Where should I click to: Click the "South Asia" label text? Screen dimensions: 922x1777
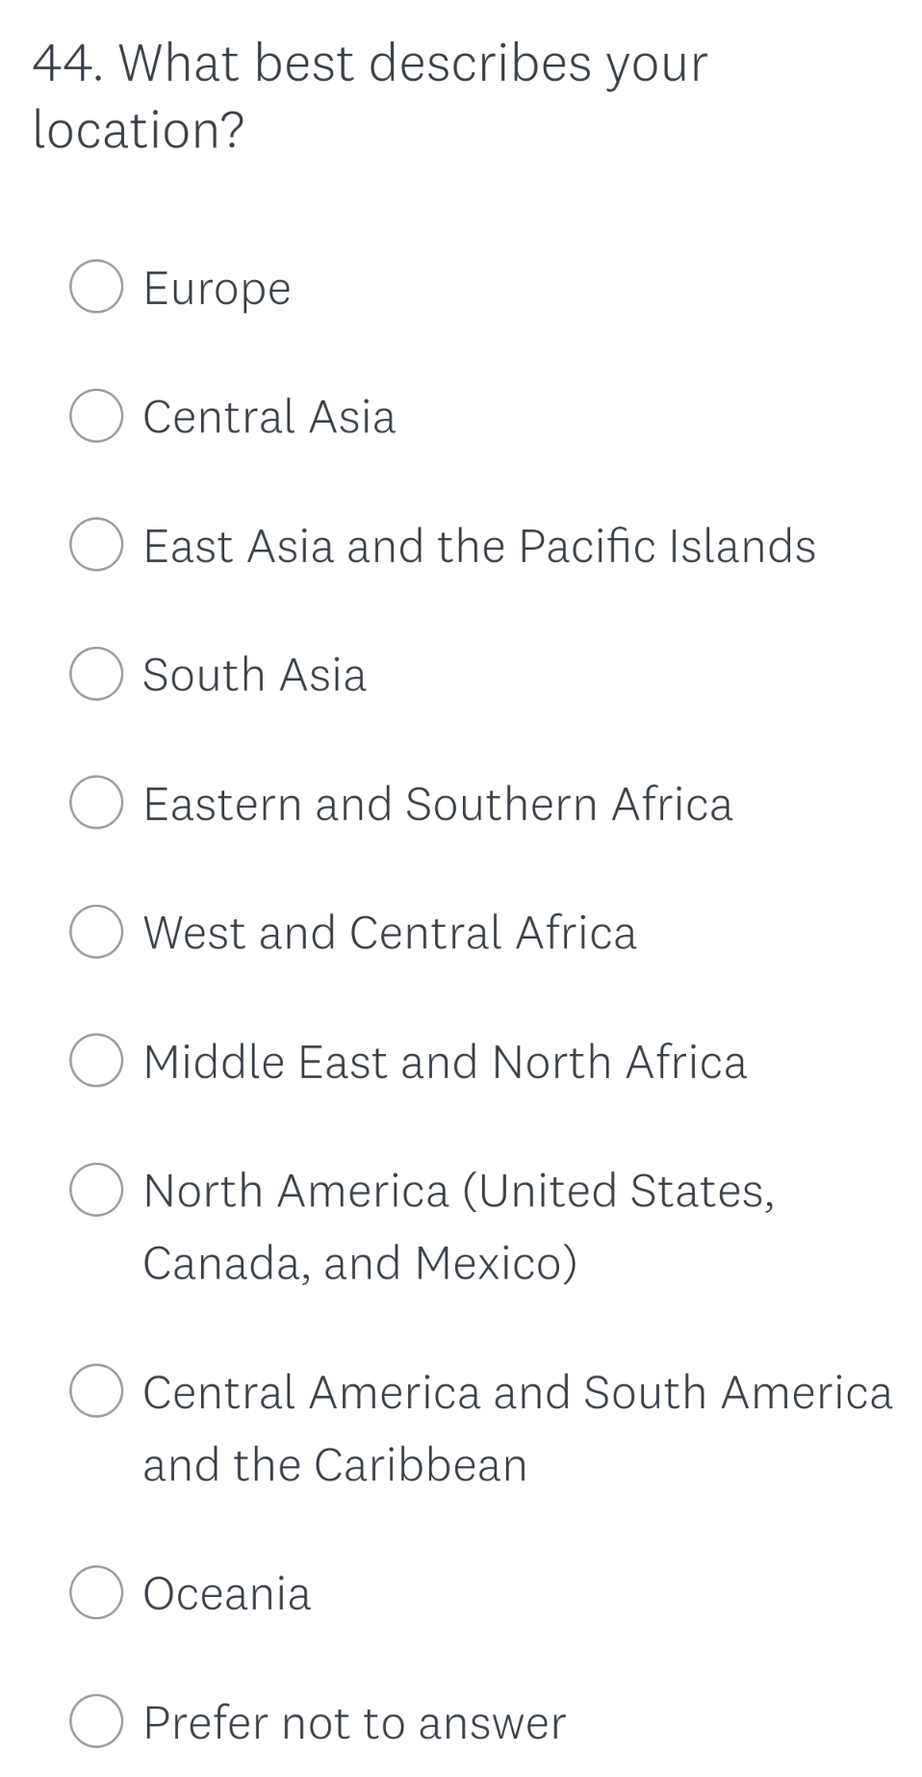click(x=255, y=675)
